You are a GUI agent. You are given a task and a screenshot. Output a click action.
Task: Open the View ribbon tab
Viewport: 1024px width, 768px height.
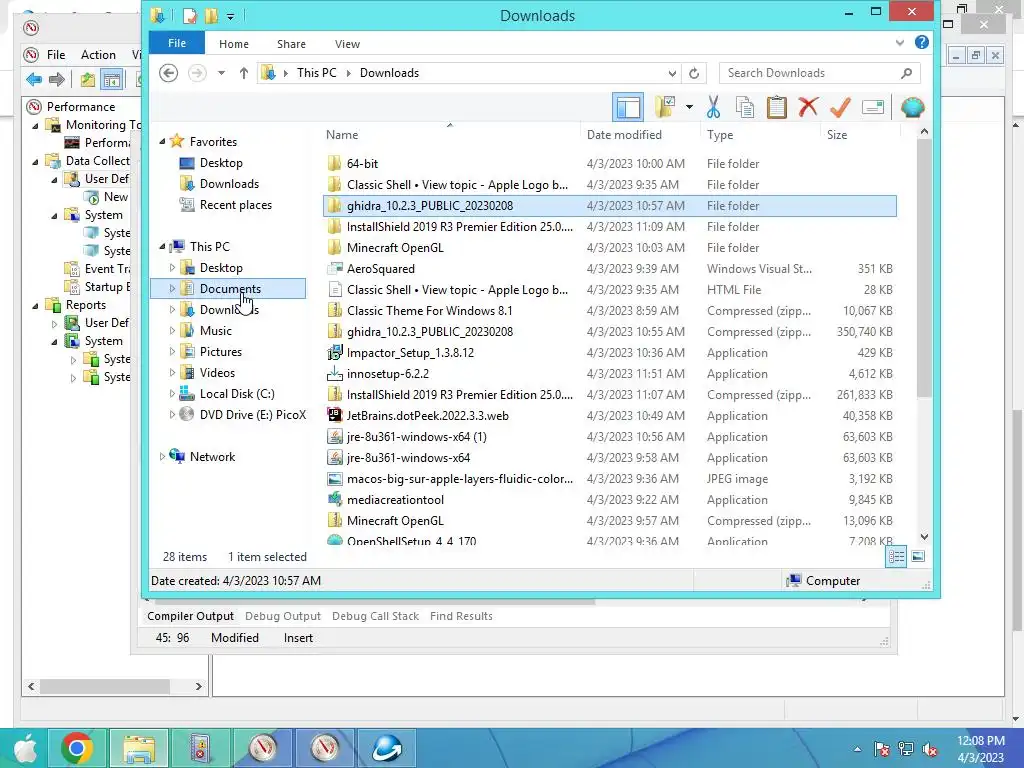pos(347,44)
